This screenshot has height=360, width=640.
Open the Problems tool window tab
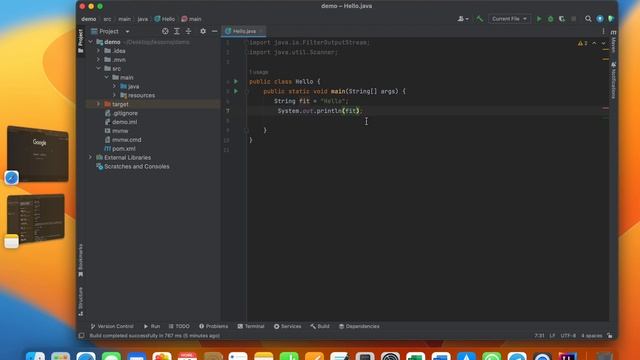click(213, 326)
